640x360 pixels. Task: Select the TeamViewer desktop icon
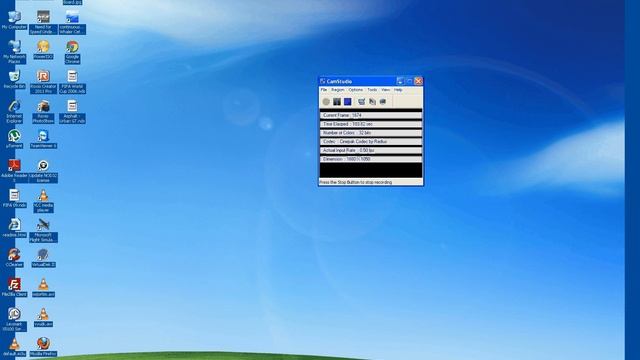[43, 139]
